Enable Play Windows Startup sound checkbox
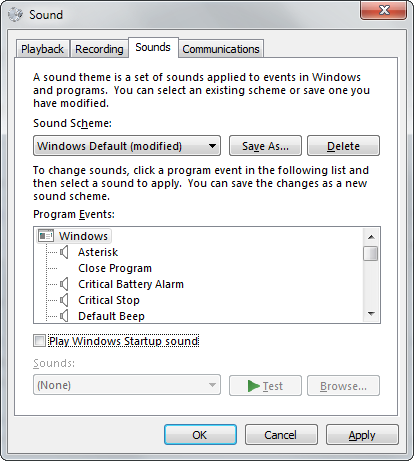 tap(39, 341)
